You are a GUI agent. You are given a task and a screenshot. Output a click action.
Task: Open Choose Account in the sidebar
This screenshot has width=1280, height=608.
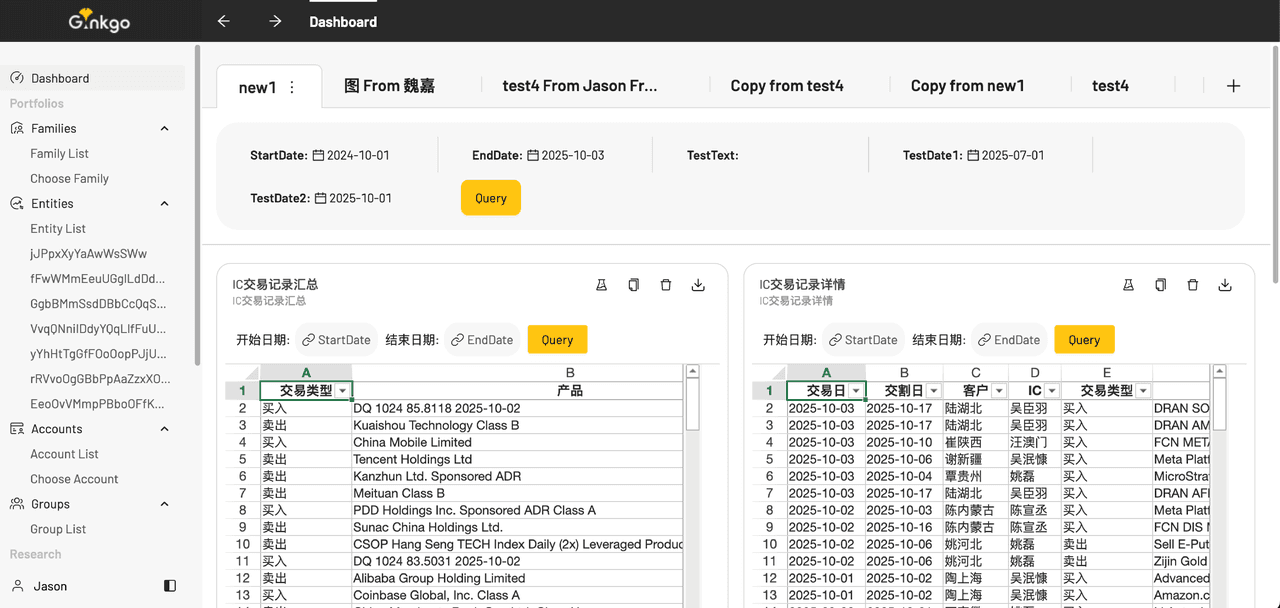(74, 479)
